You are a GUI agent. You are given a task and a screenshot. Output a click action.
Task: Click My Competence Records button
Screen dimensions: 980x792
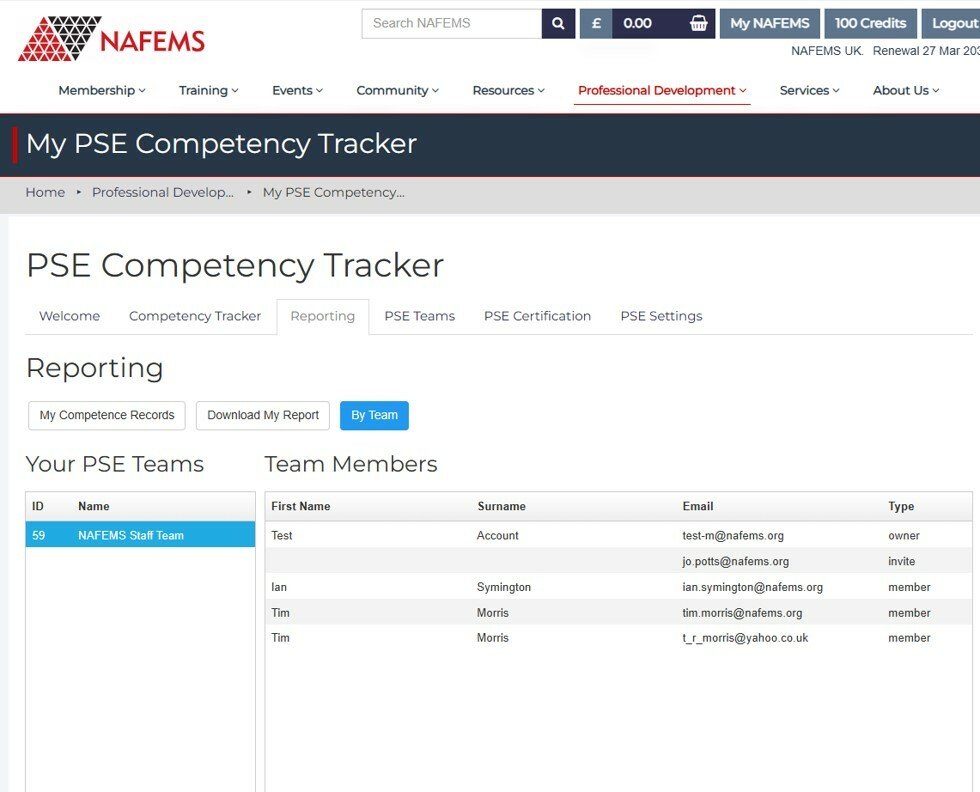pyautogui.click(x=107, y=416)
